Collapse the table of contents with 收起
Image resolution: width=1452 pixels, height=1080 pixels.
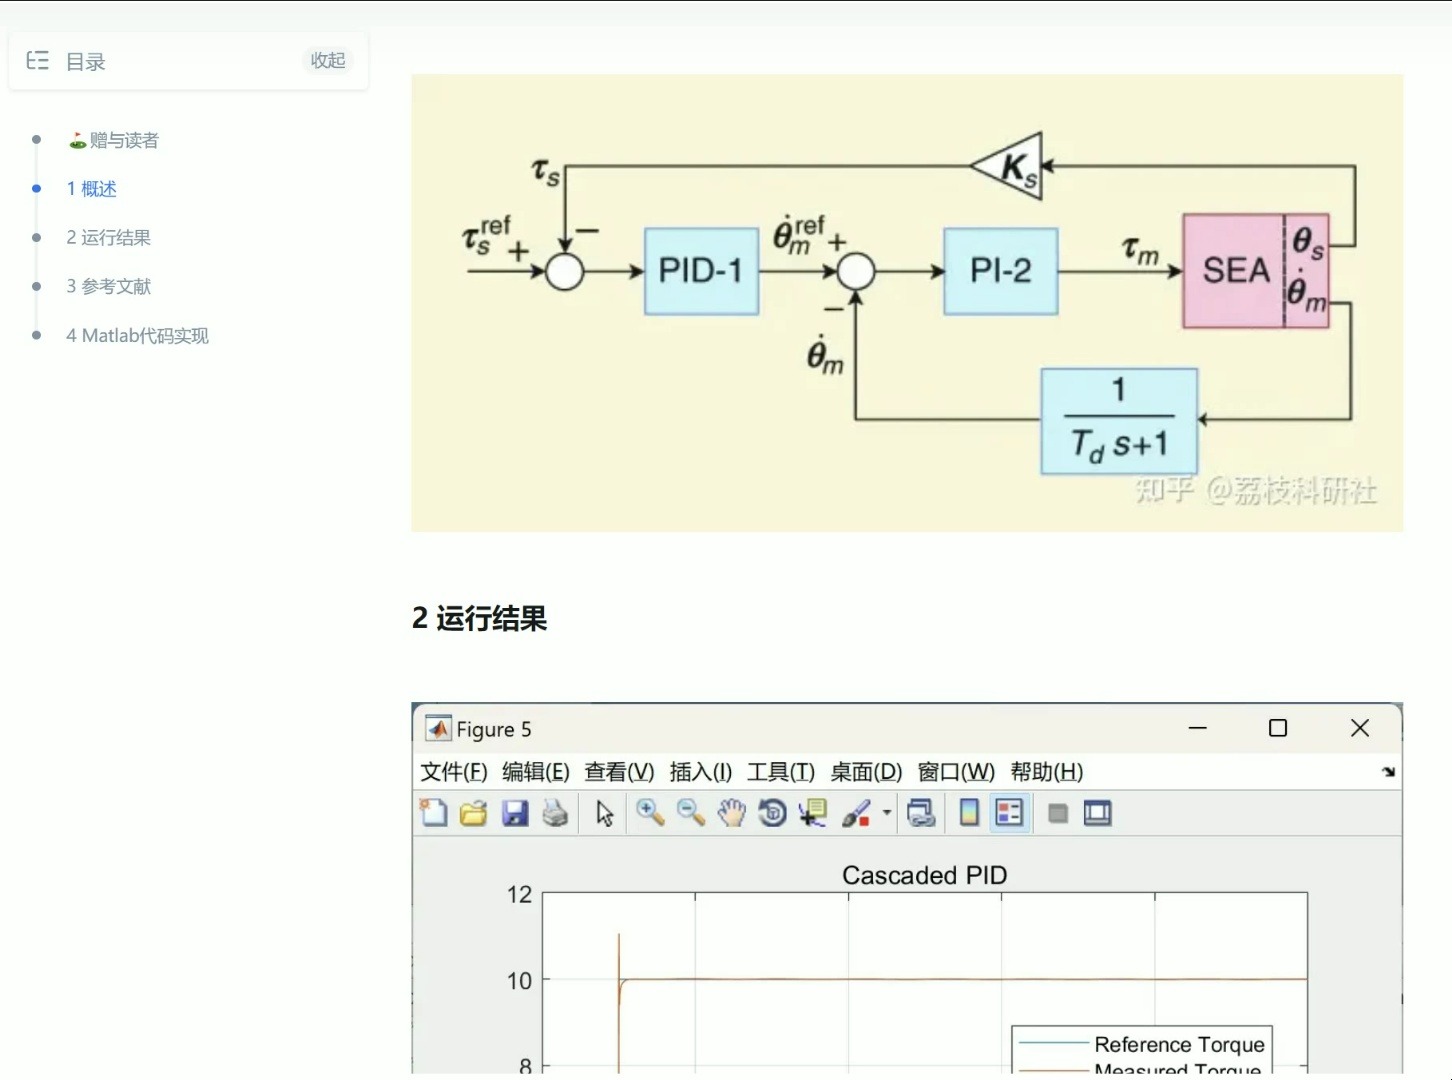point(328,60)
